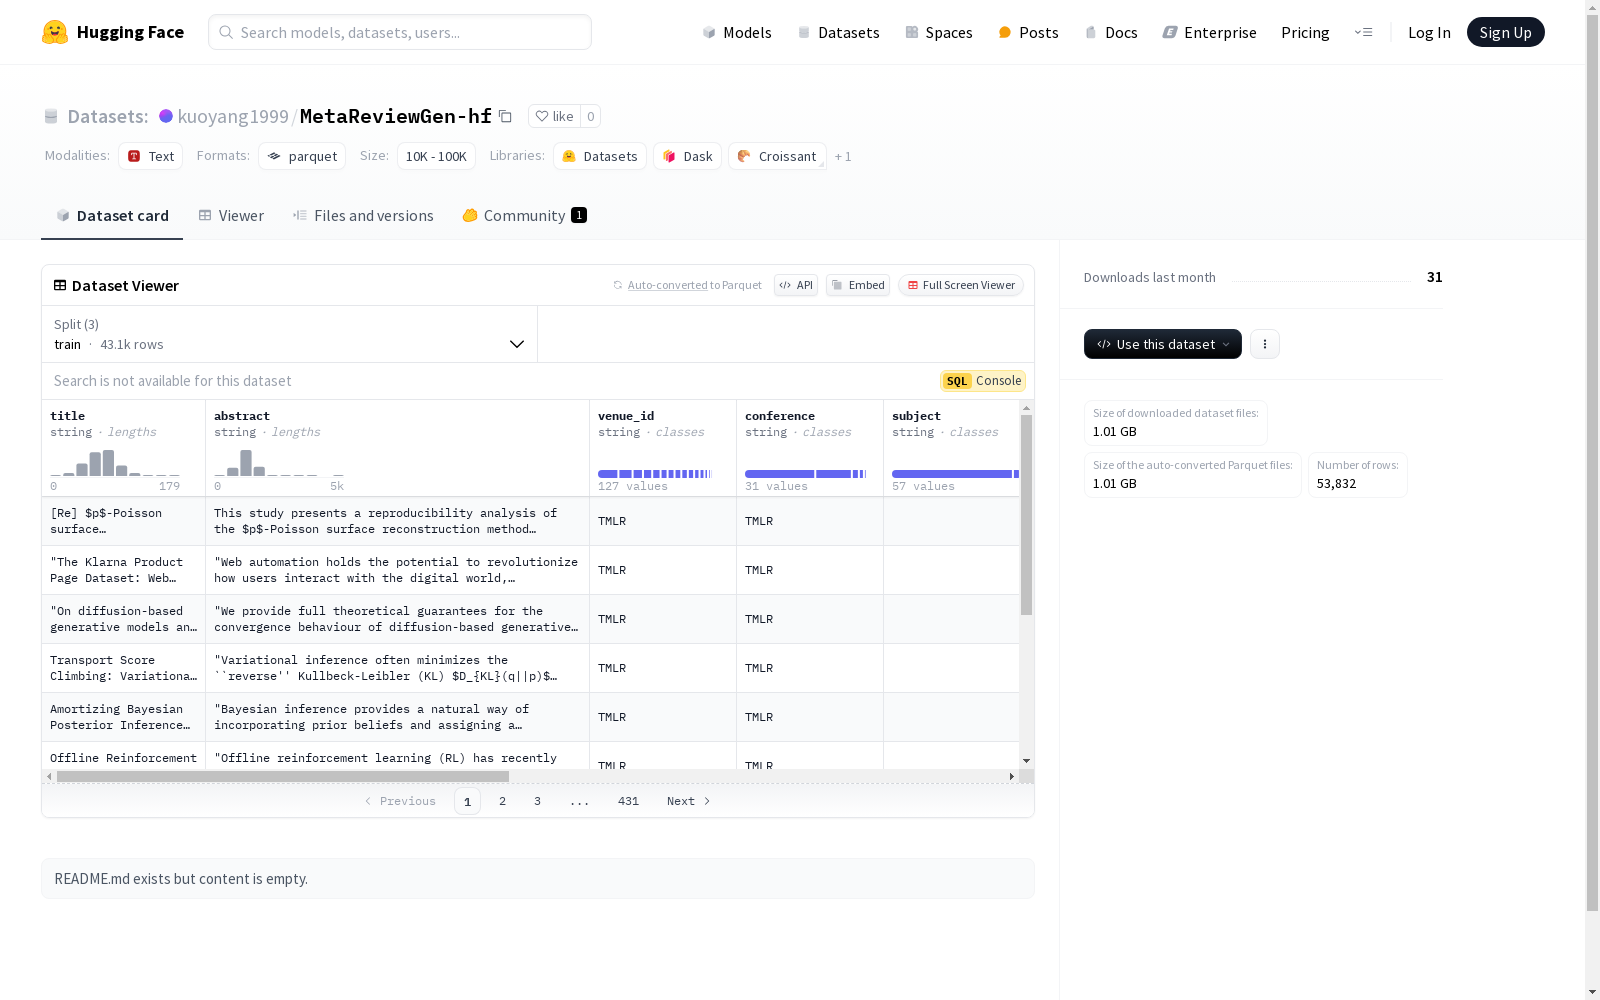Expand the Split train dropdown
This screenshot has height=1000, width=1600.
[289, 334]
